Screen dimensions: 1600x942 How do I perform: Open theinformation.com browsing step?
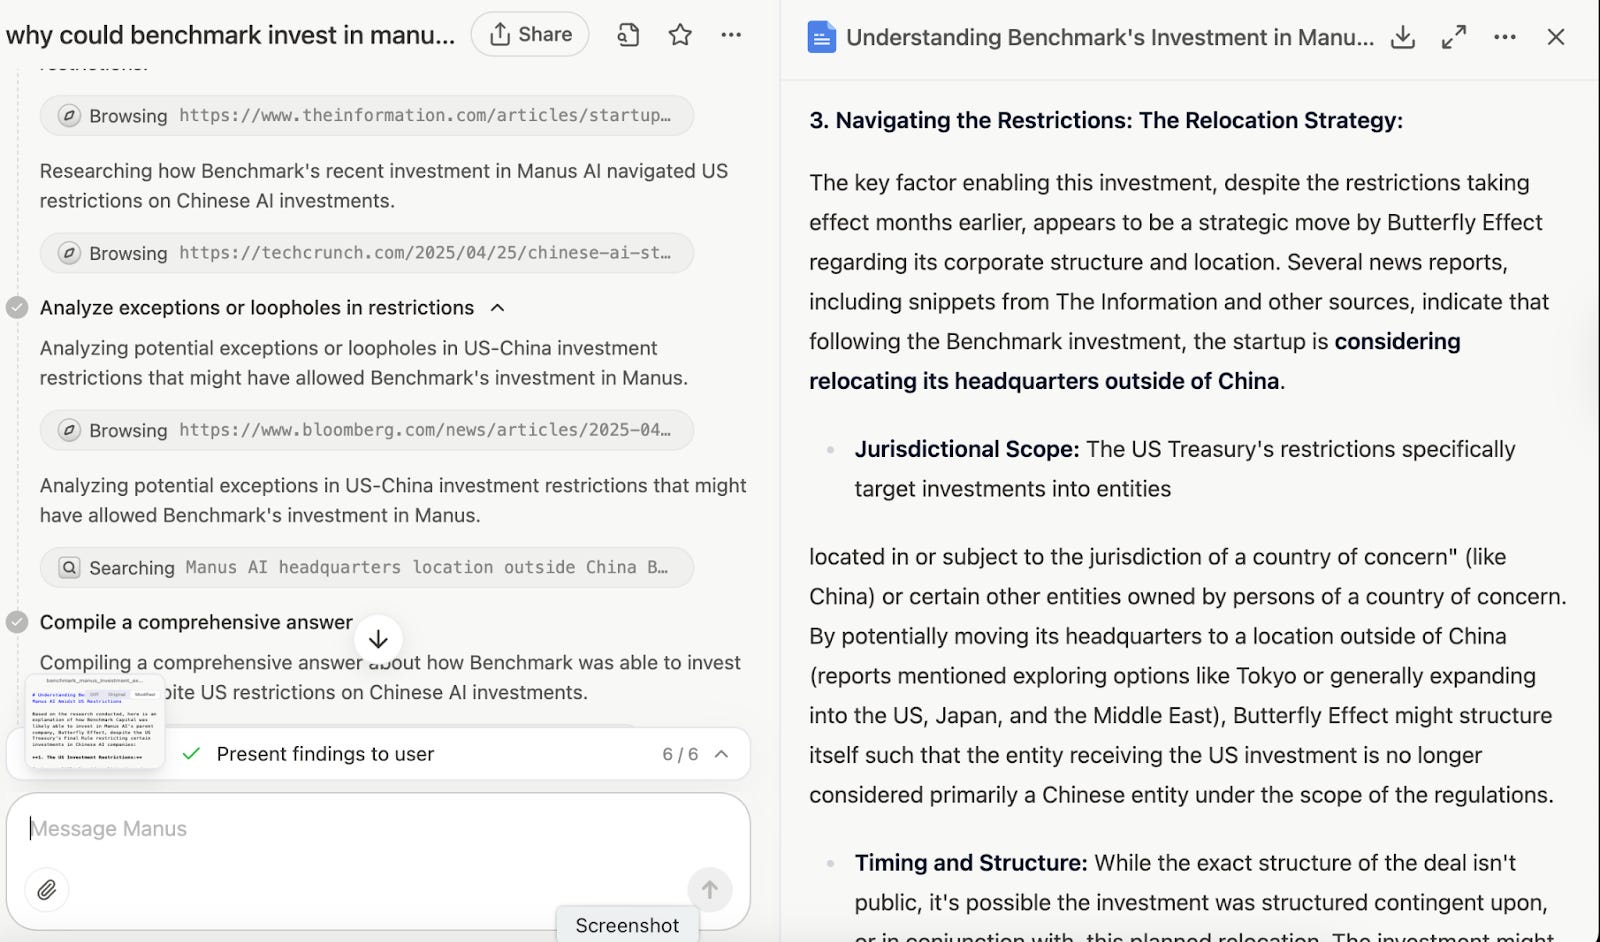pos(367,115)
